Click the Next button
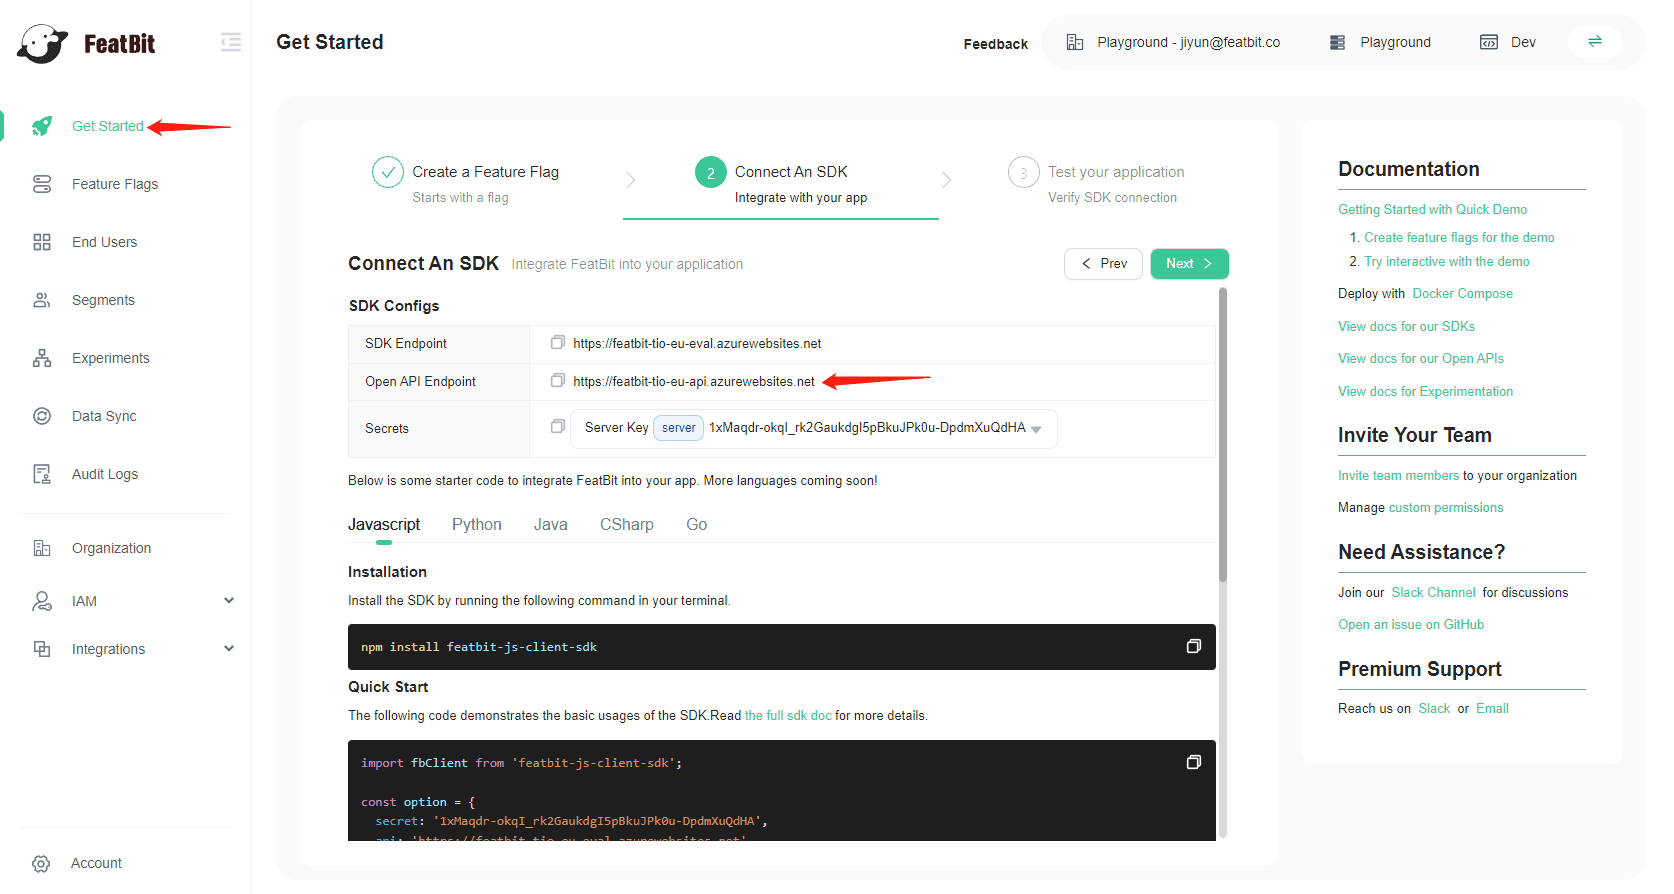1674x894 pixels. [1189, 264]
